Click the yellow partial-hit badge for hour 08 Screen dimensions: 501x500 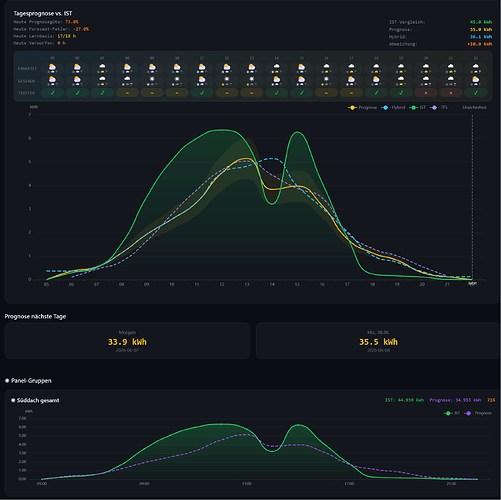pyautogui.click(x=127, y=93)
